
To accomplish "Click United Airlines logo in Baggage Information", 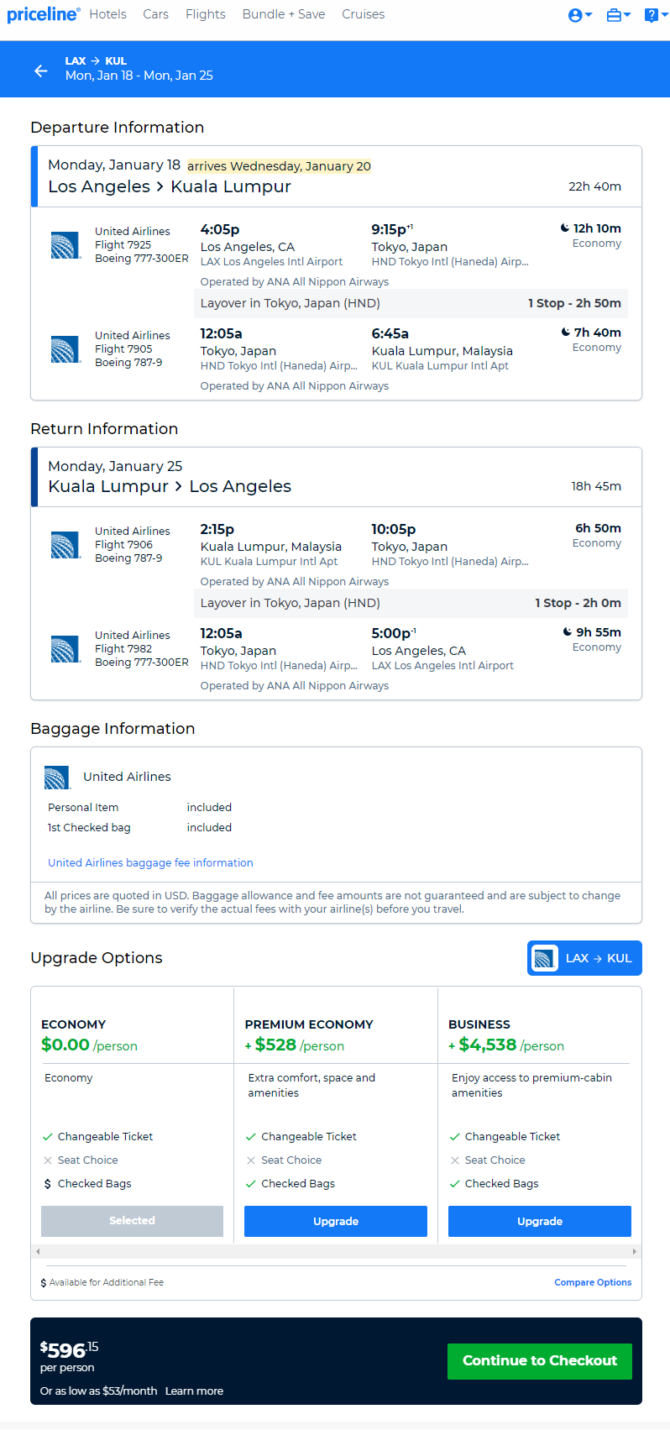I will pos(57,777).
